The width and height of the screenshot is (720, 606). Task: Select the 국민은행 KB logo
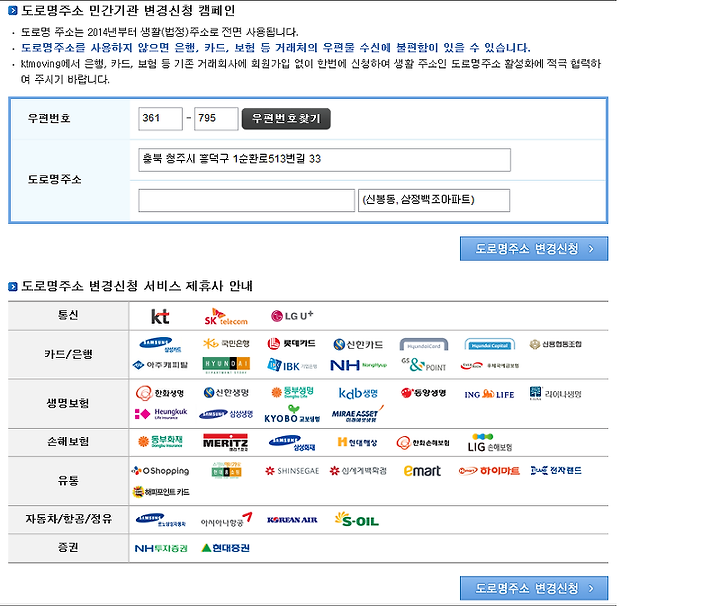pos(226,343)
